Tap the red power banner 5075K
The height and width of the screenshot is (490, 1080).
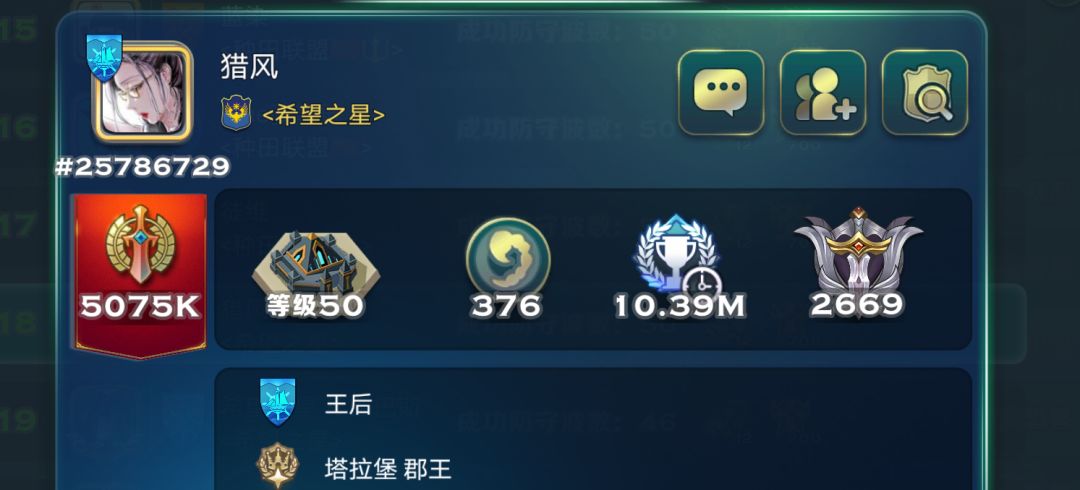pyautogui.click(x=141, y=274)
